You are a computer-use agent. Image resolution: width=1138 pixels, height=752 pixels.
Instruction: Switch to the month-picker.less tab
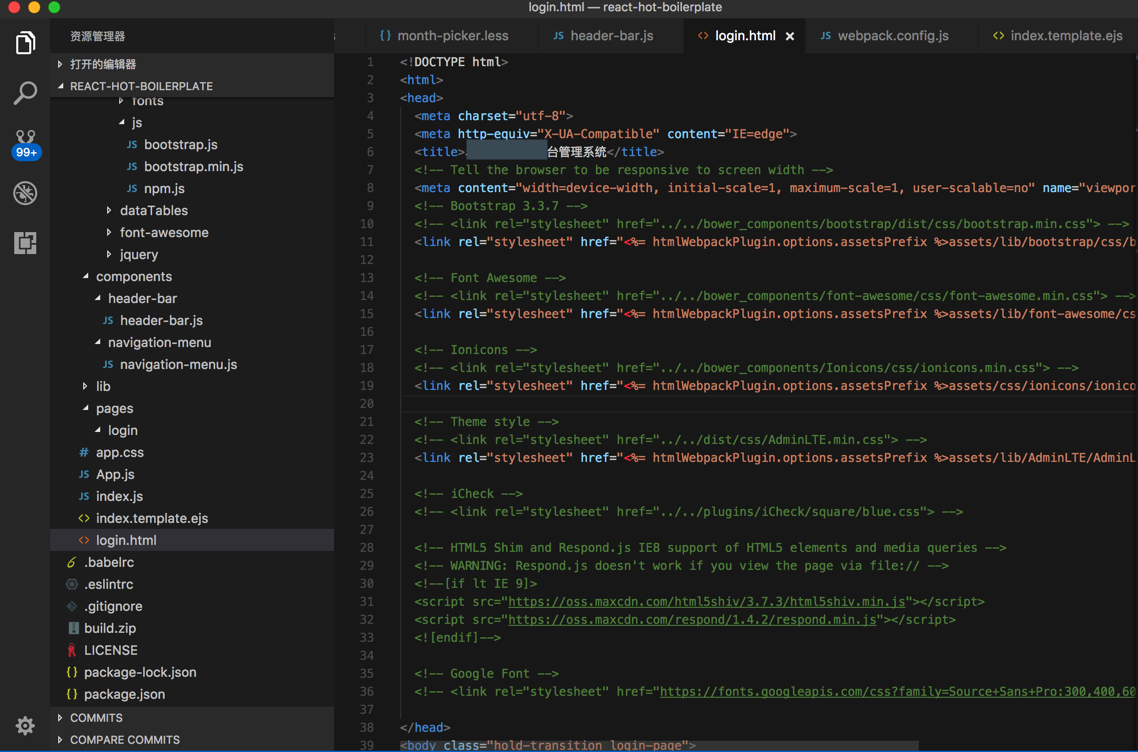pyautogui.click(x=452, y=36)
